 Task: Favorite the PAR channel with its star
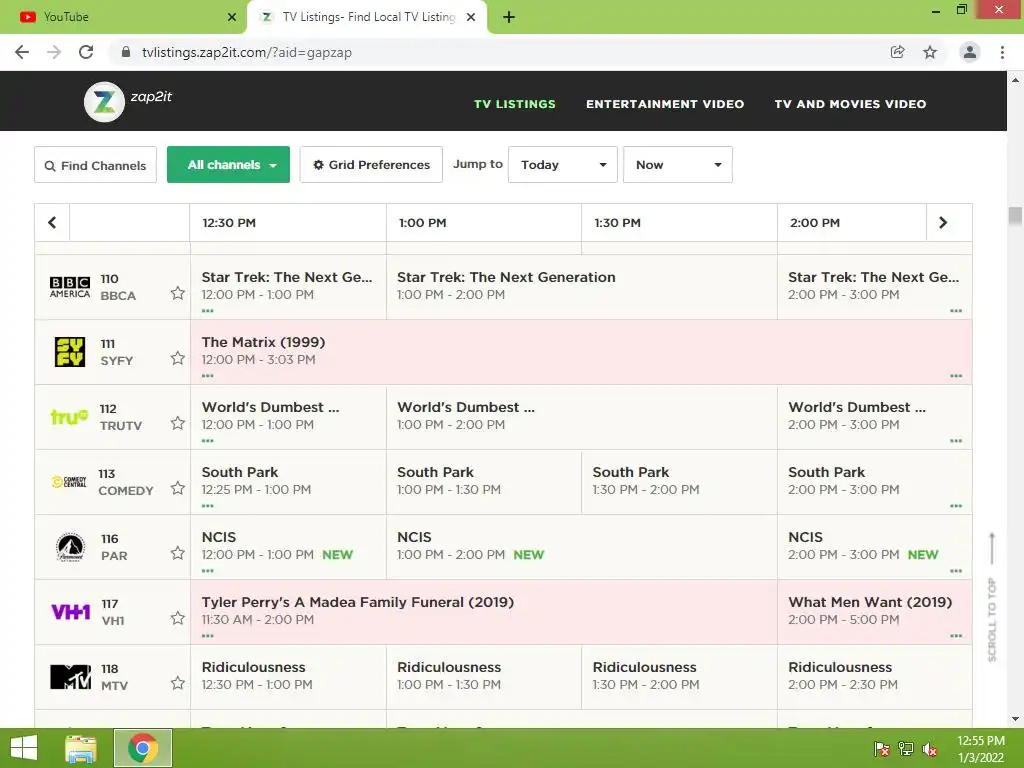(x=178, y=553)
